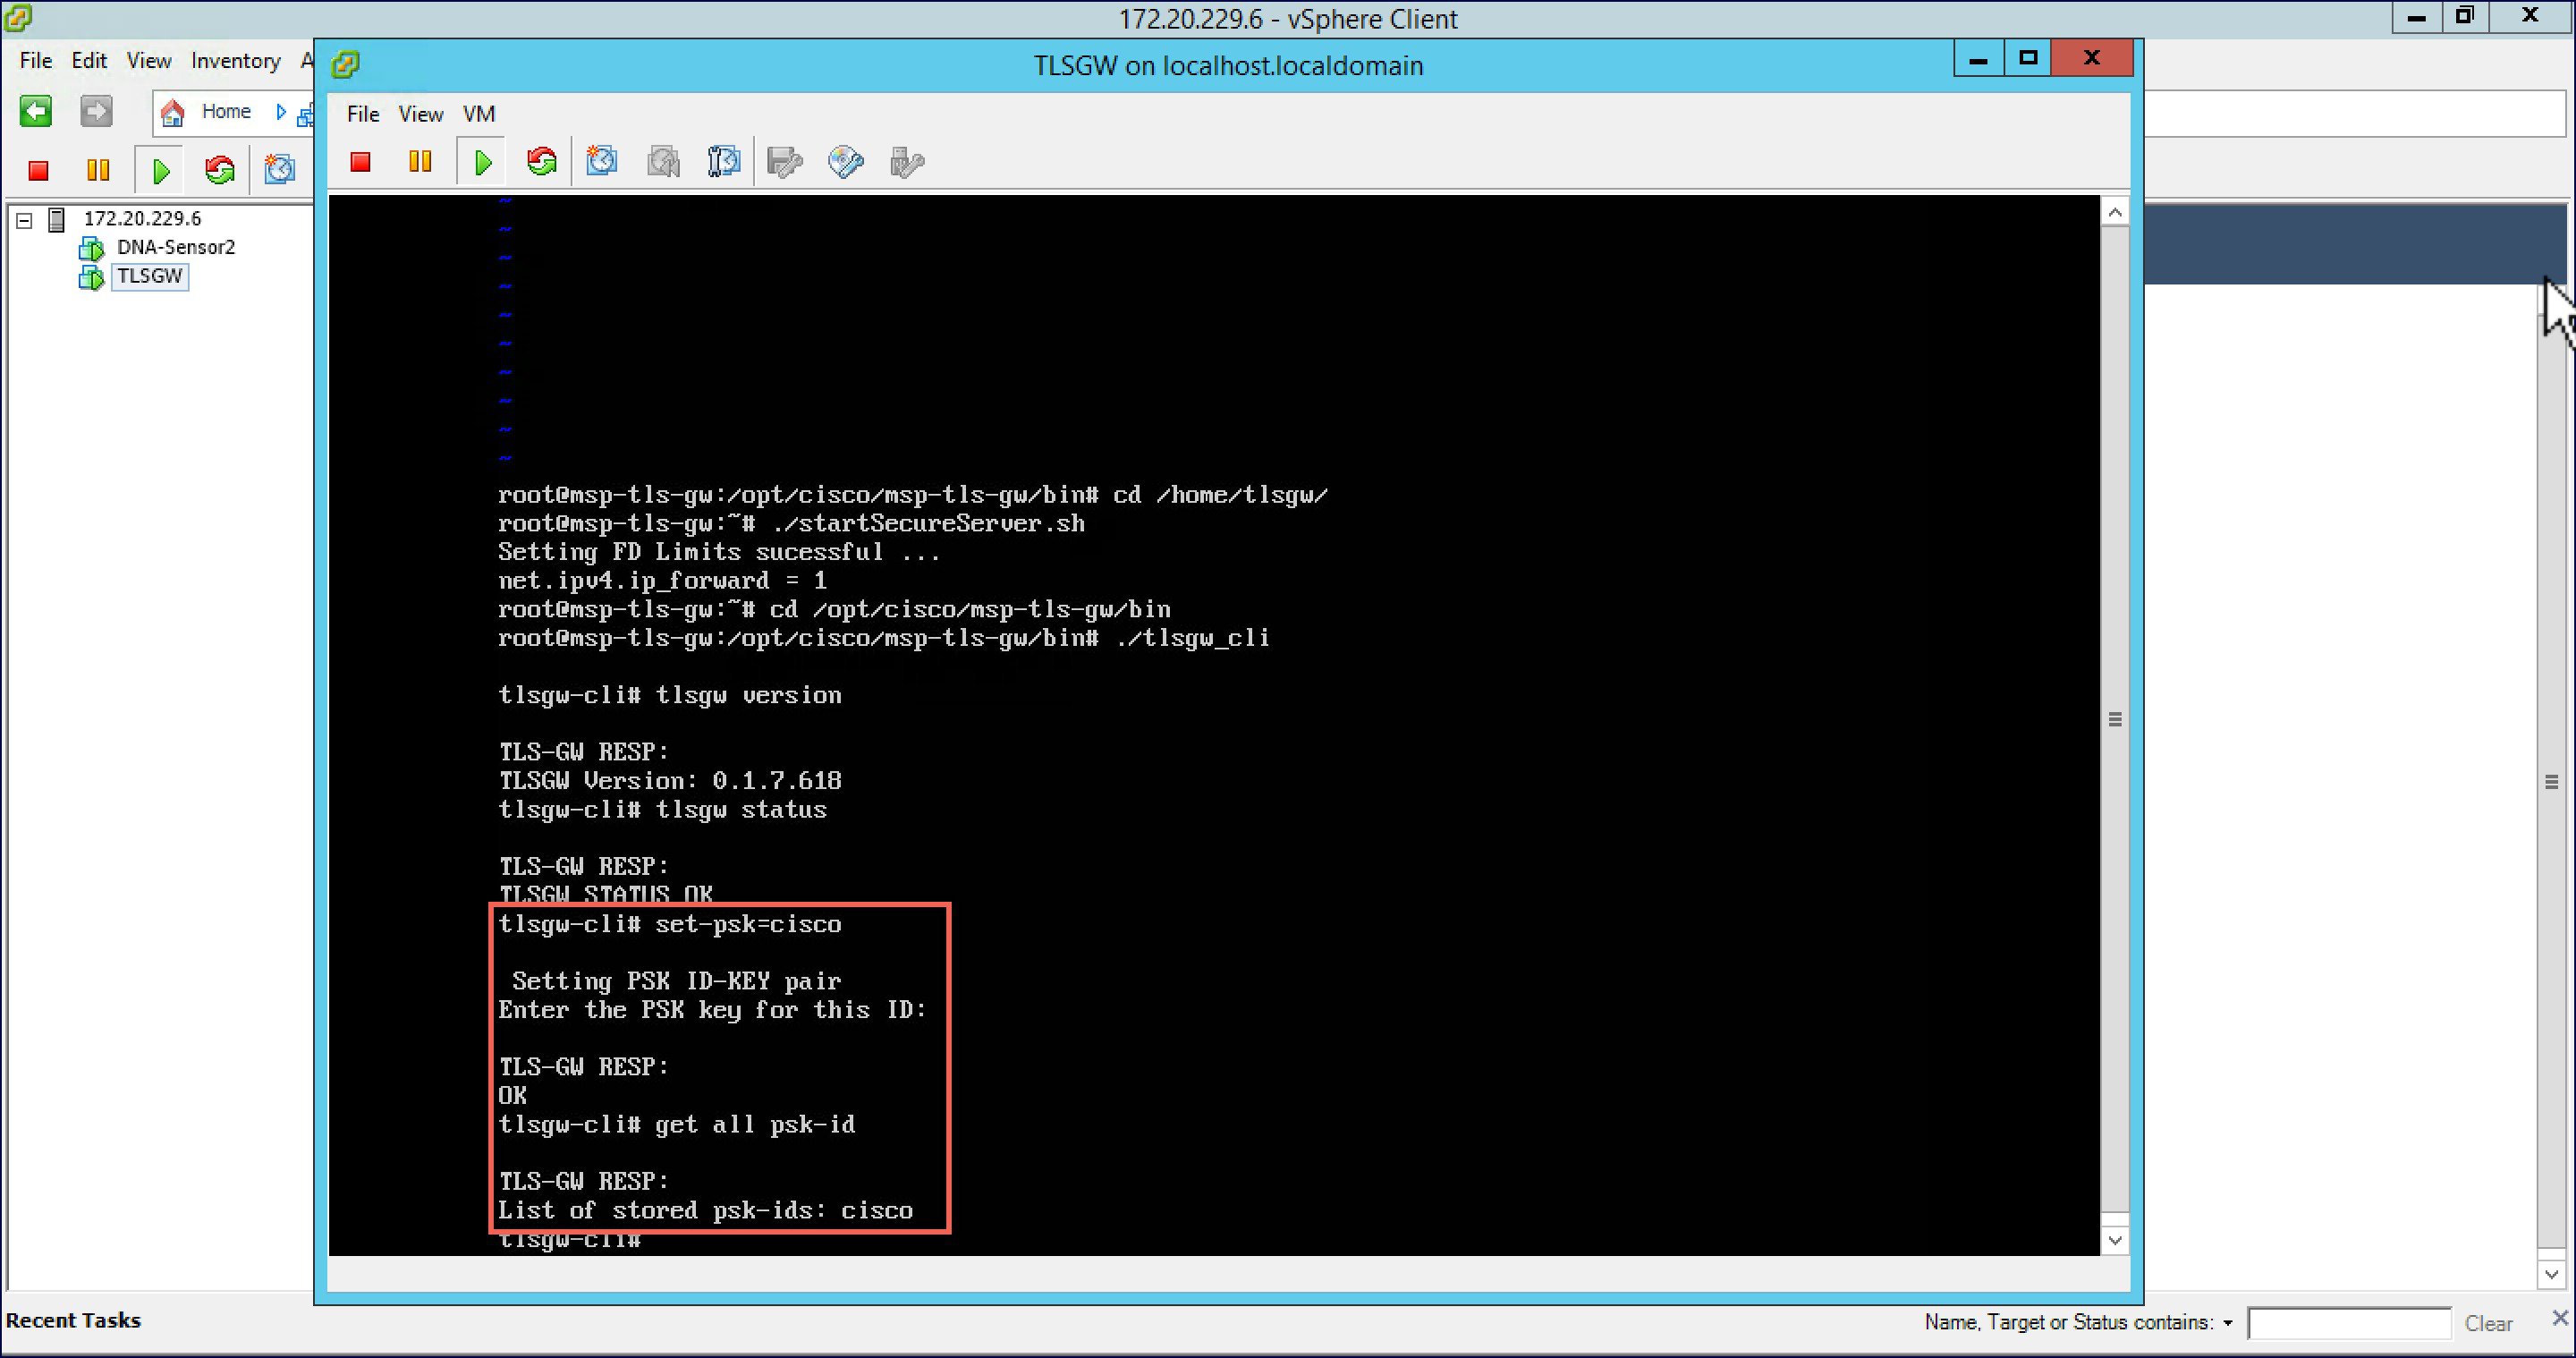
Task: Click the Connect CD/DVD icon in console toolbar
Action: coord(845,162)
